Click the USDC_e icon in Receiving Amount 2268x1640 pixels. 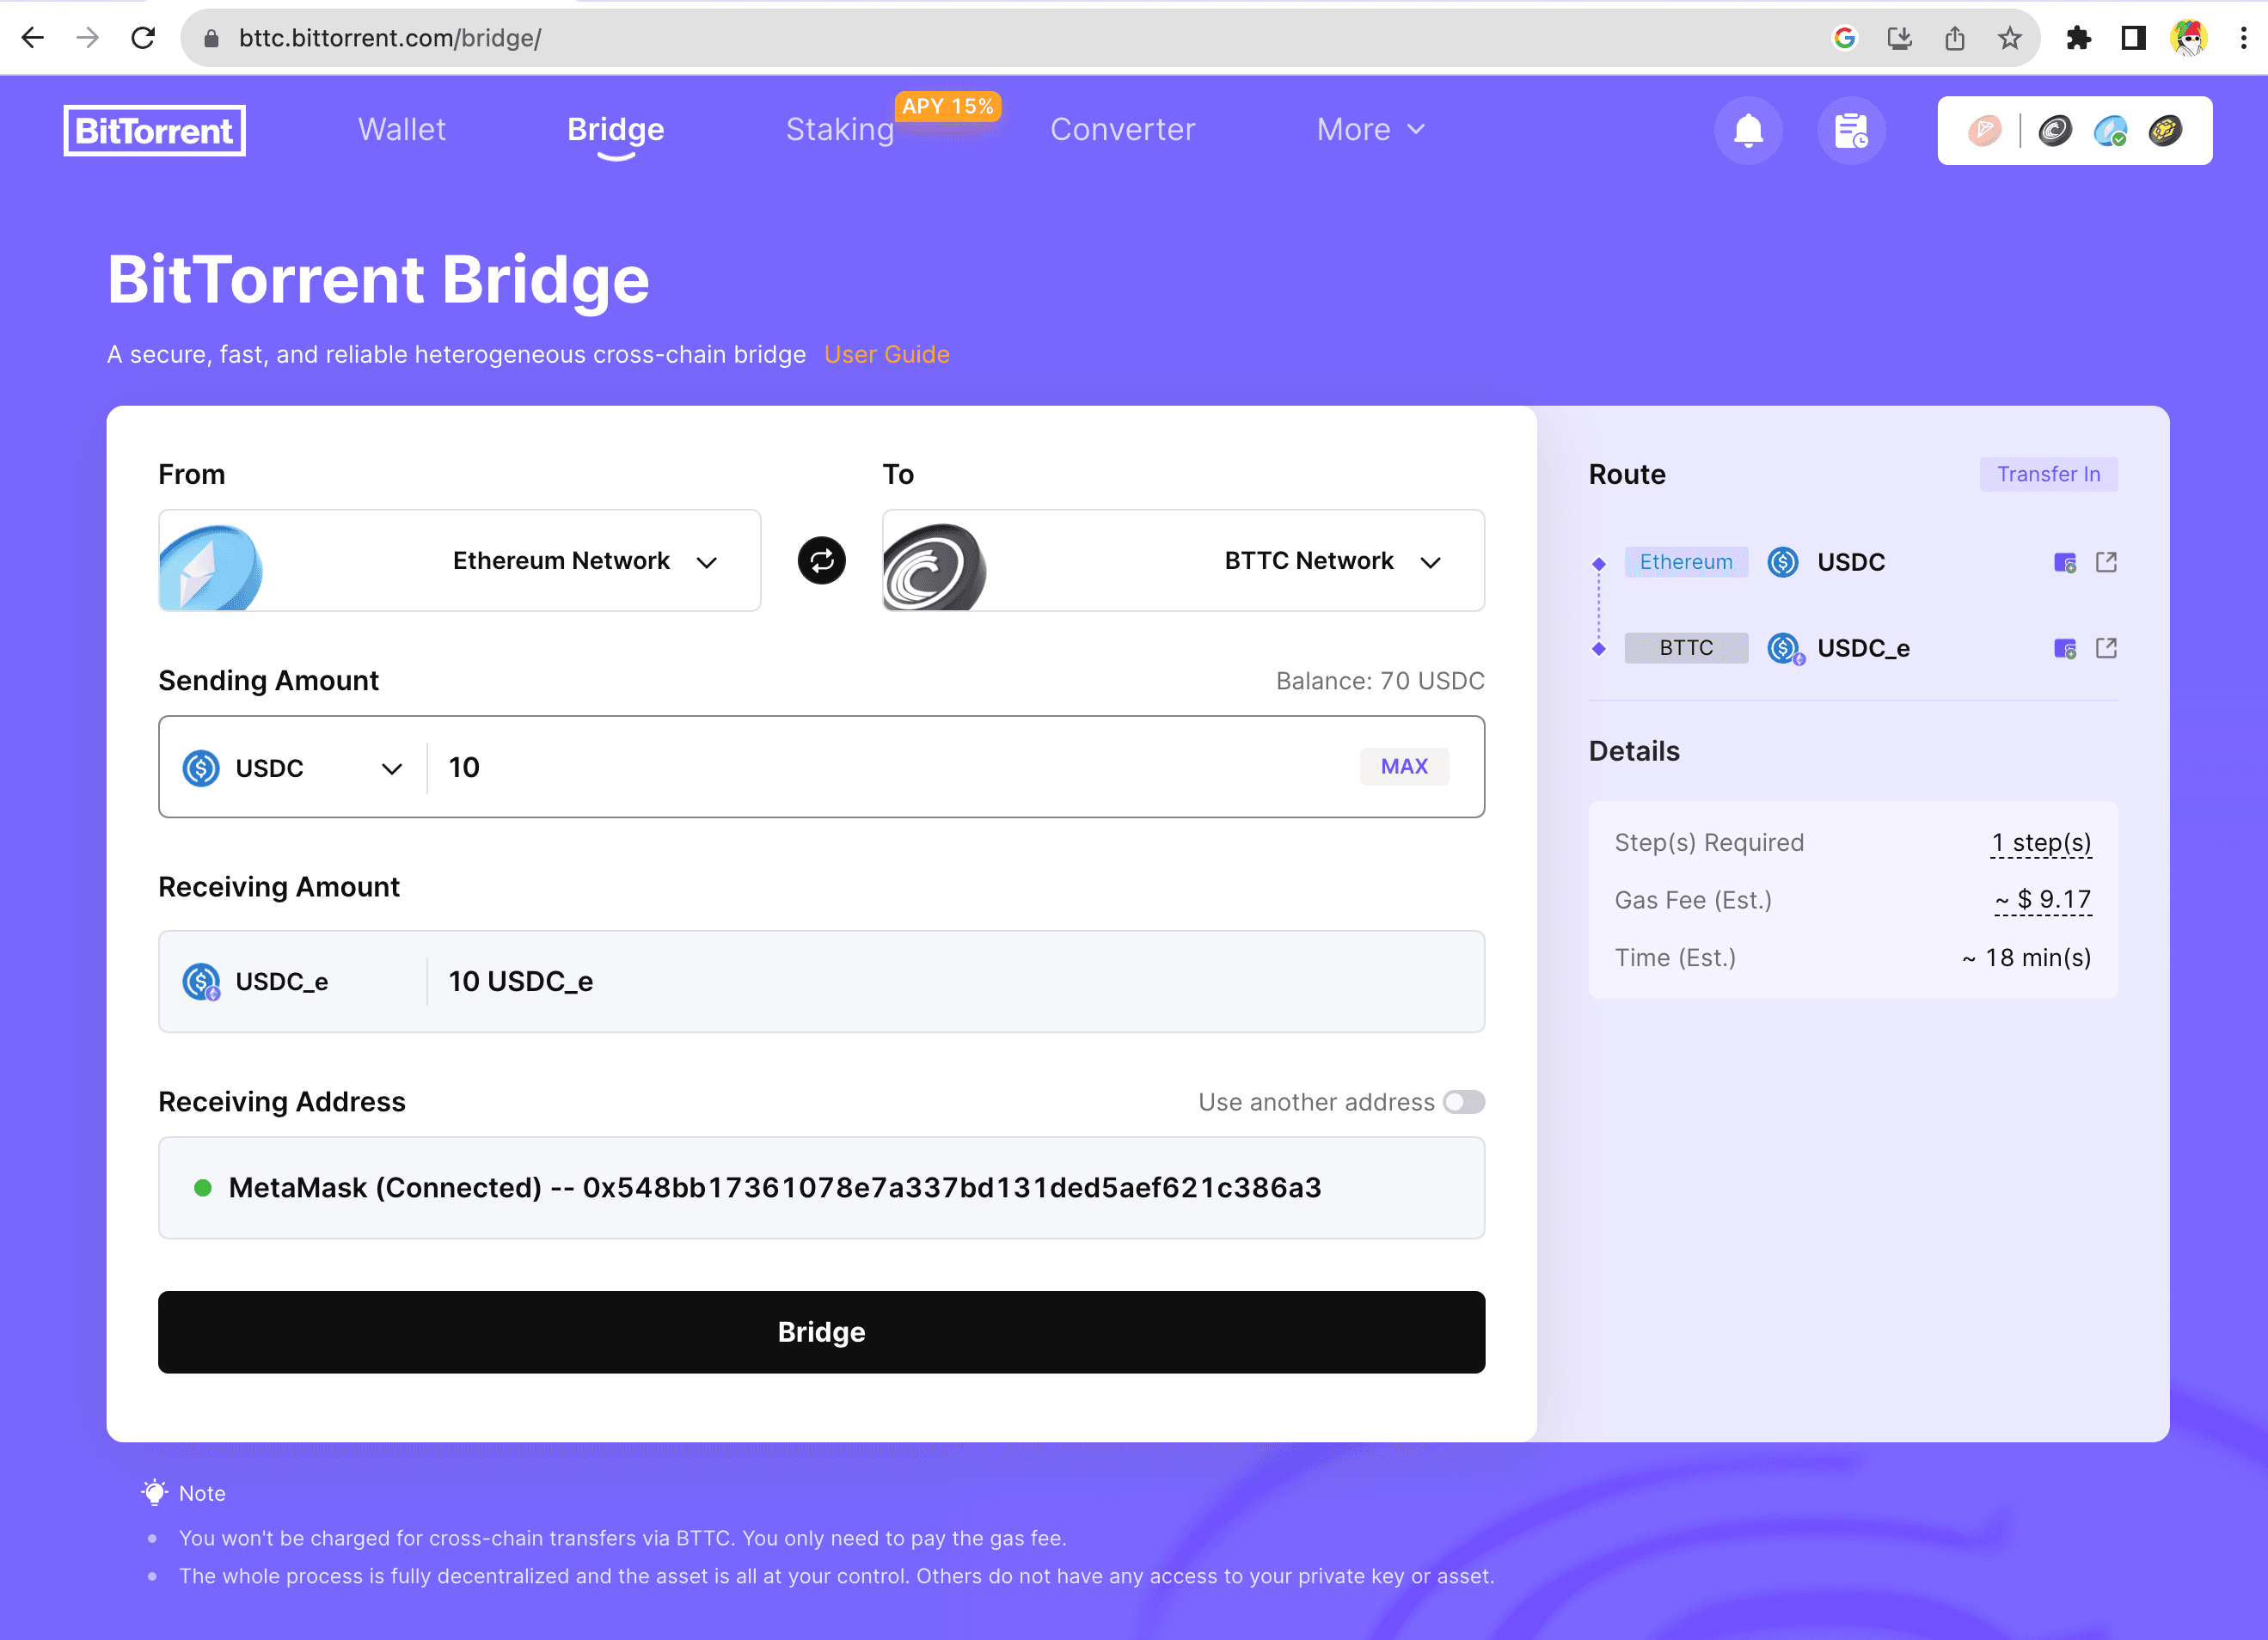(201, 982)
